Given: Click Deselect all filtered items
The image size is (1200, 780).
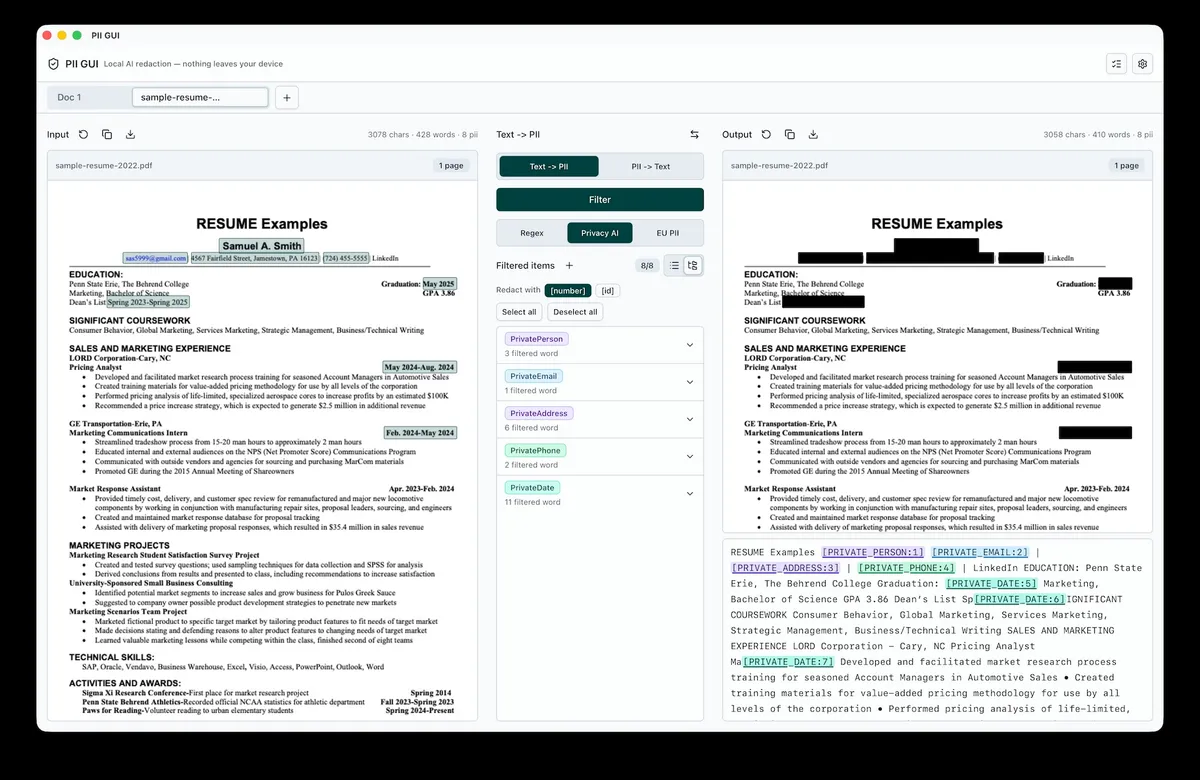Looking at the screenshot, I should [x=575, y=312].
